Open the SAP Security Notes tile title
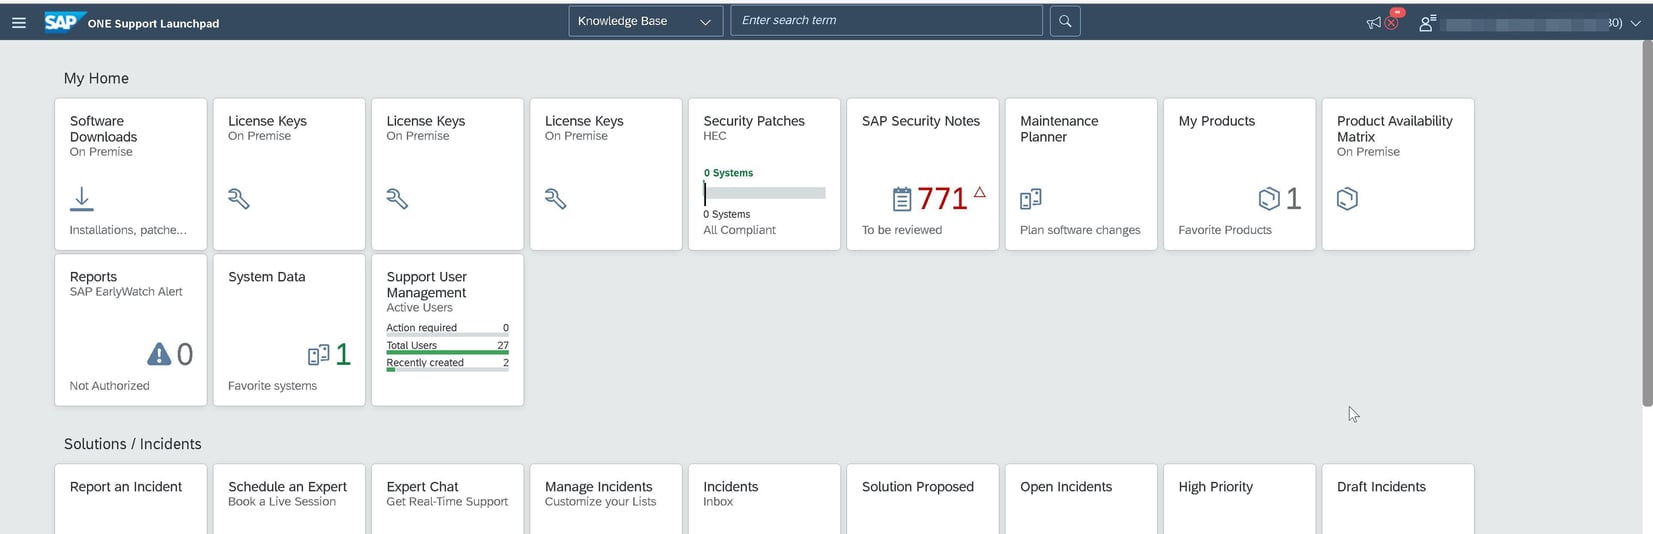 [x=921, y=121]
